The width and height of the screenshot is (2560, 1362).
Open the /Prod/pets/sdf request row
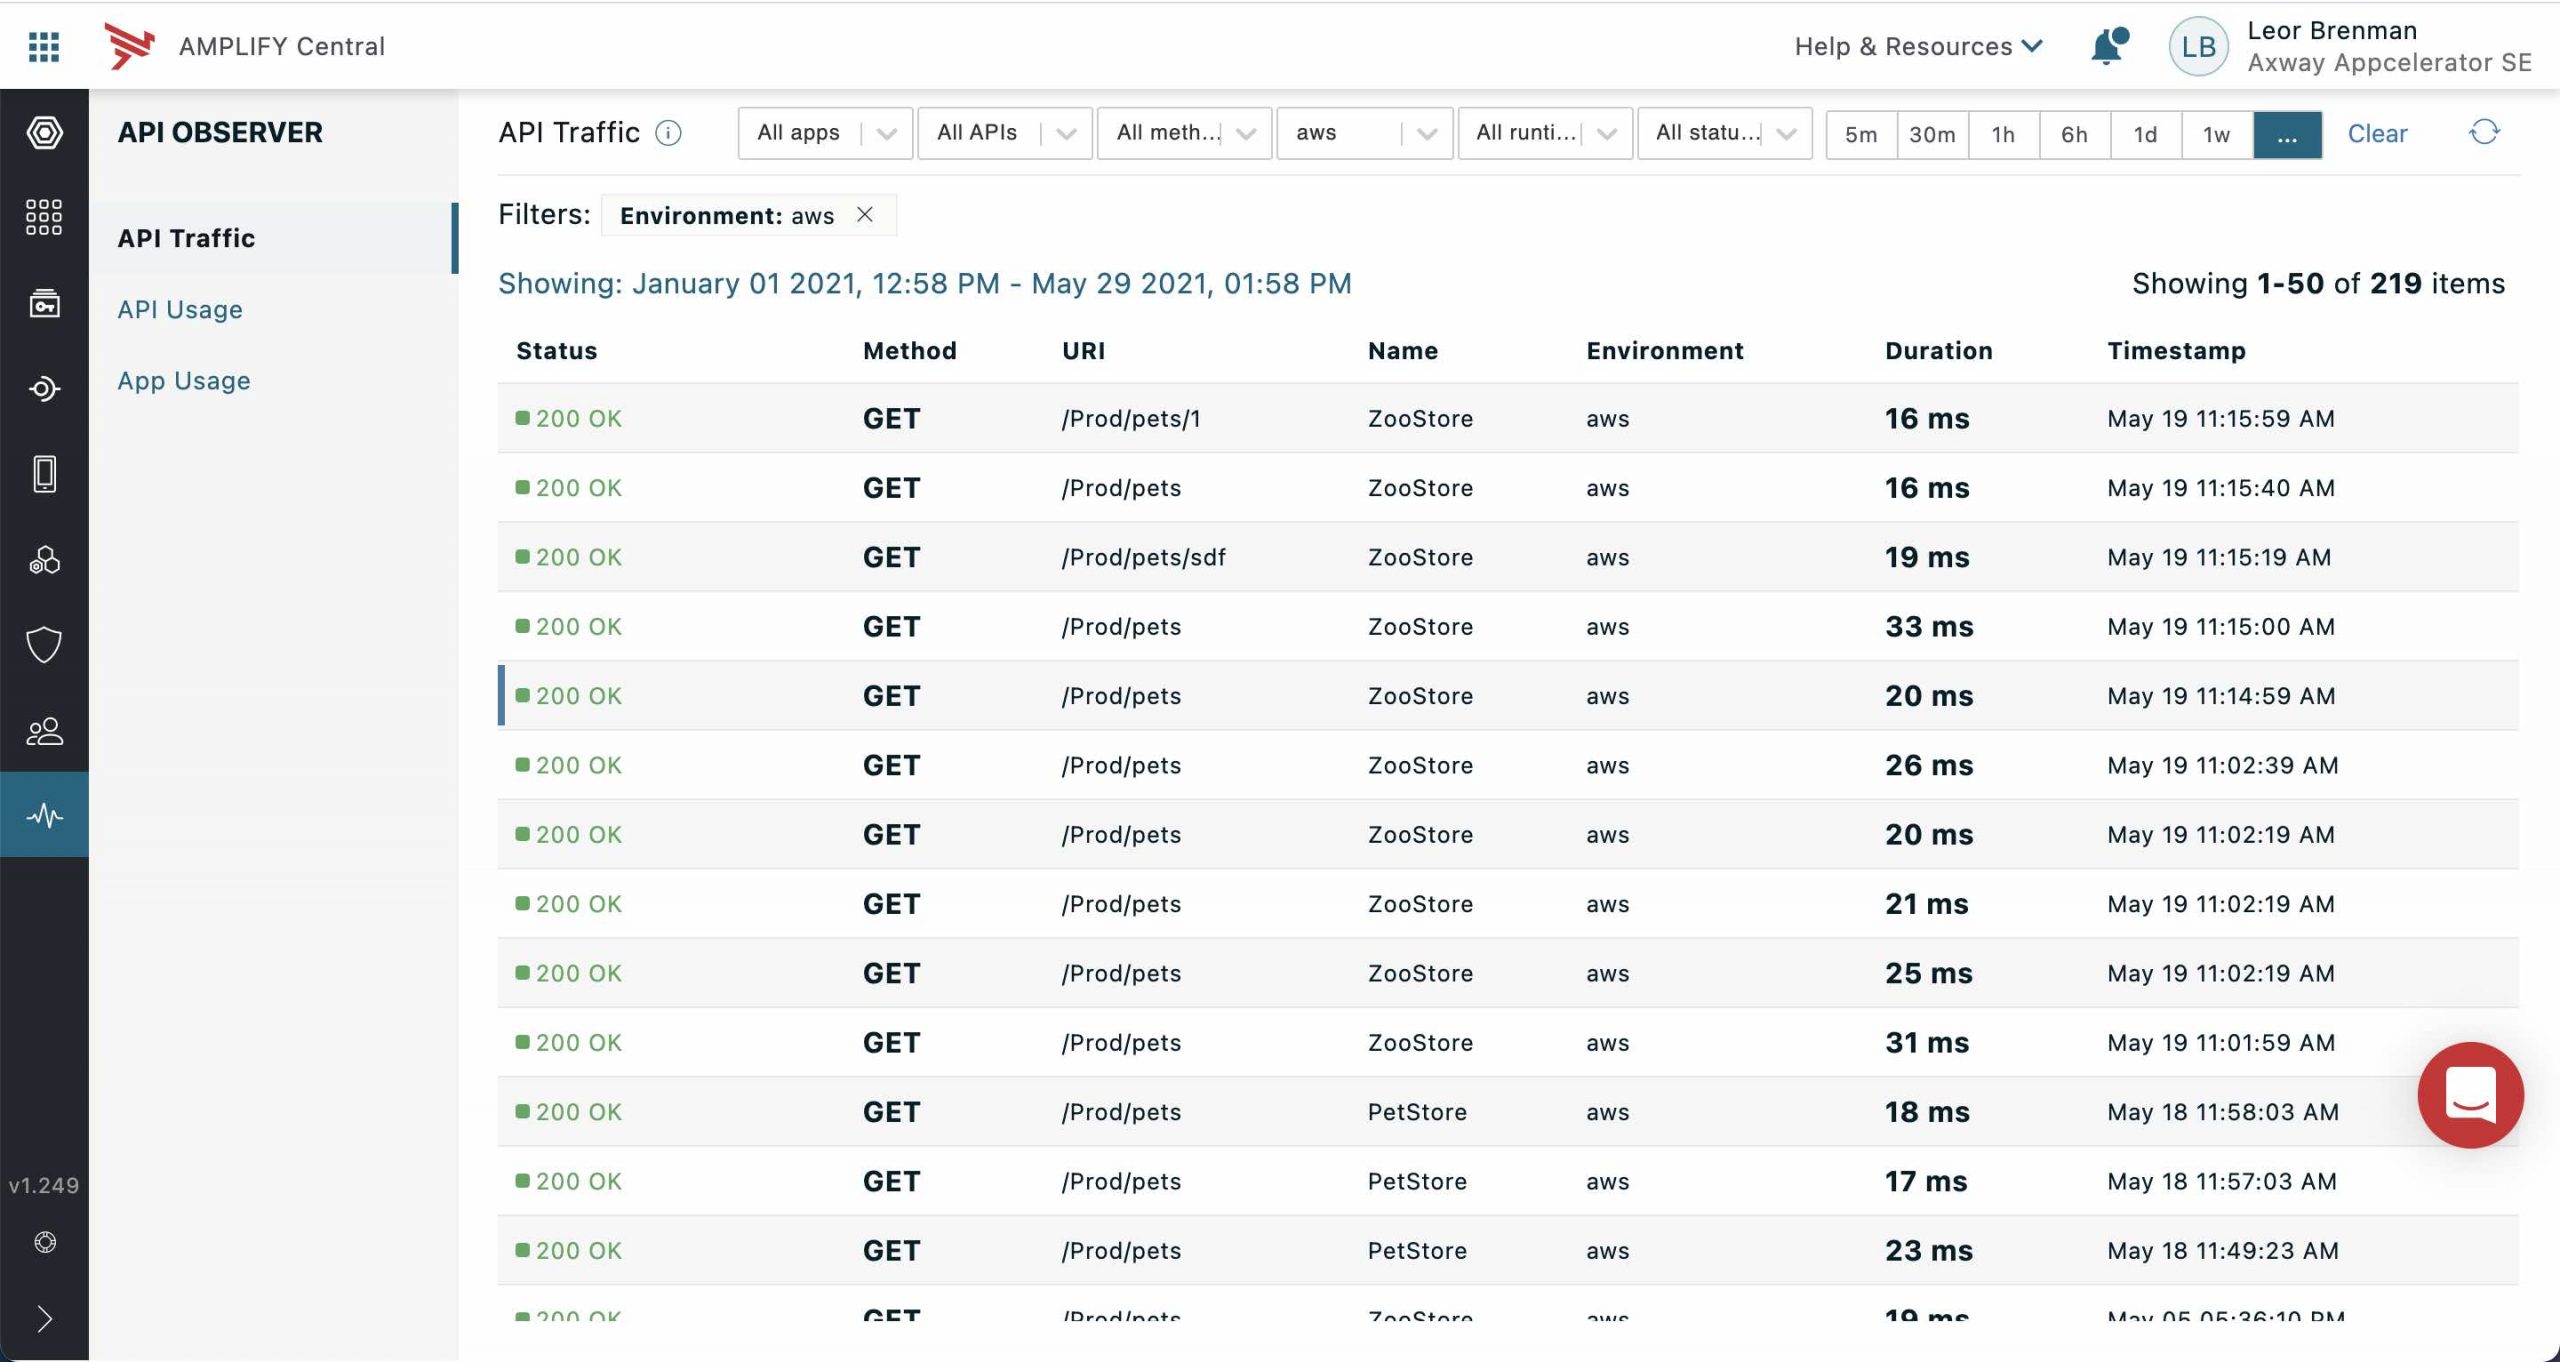(x=1508, y=557)
